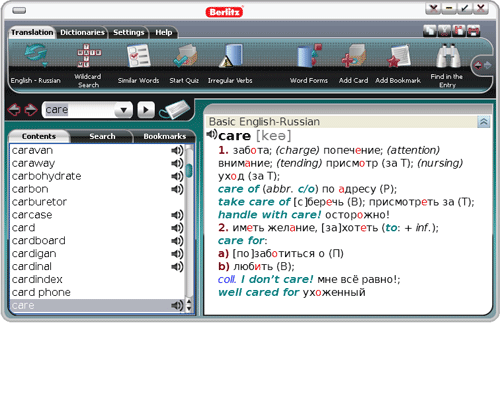
Task: Click the Berlitz logo
Action: pyautogui.click(x=224, y=12)
